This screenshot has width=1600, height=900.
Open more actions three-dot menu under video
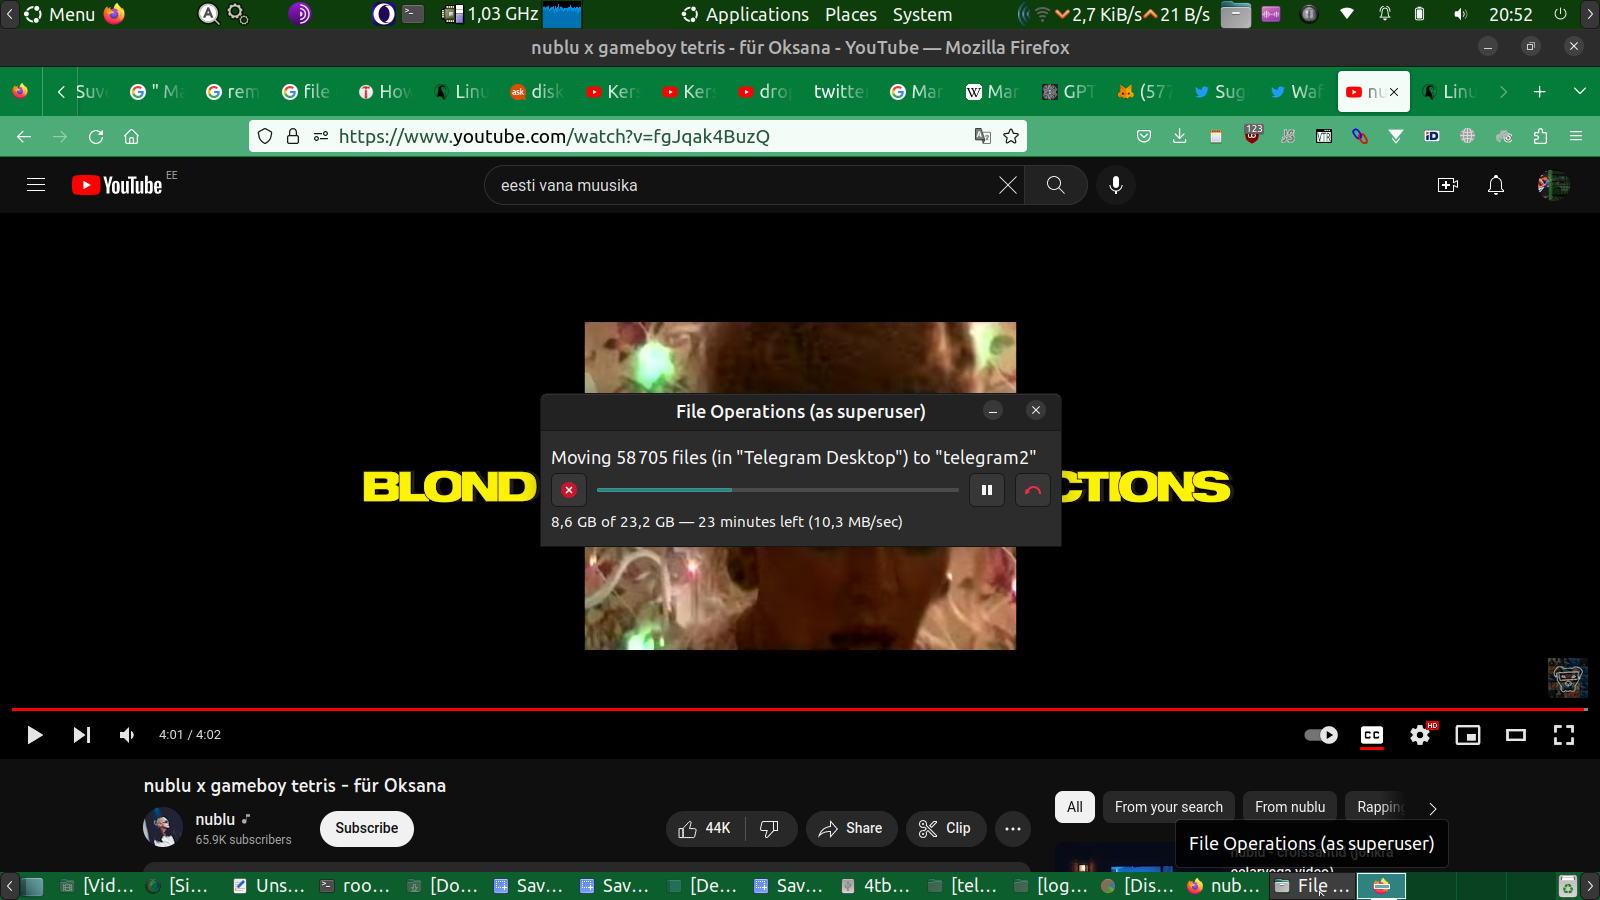tap(1013, 828)
